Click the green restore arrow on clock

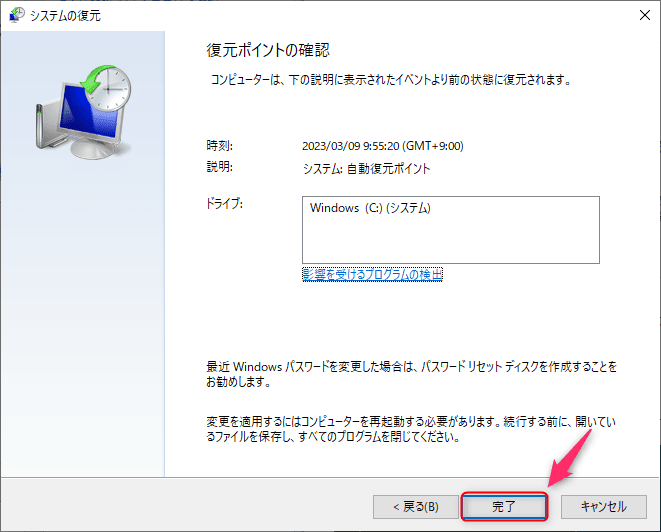tap(94, 79)
